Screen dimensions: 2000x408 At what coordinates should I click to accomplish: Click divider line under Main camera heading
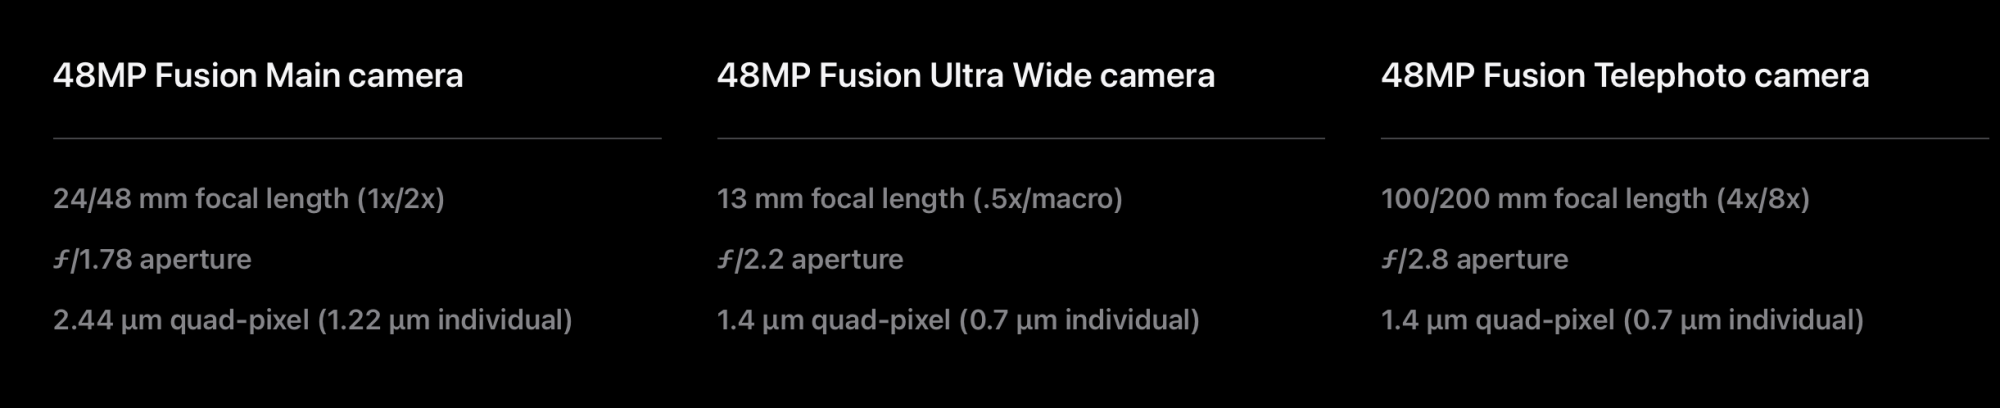click(357, 138)
